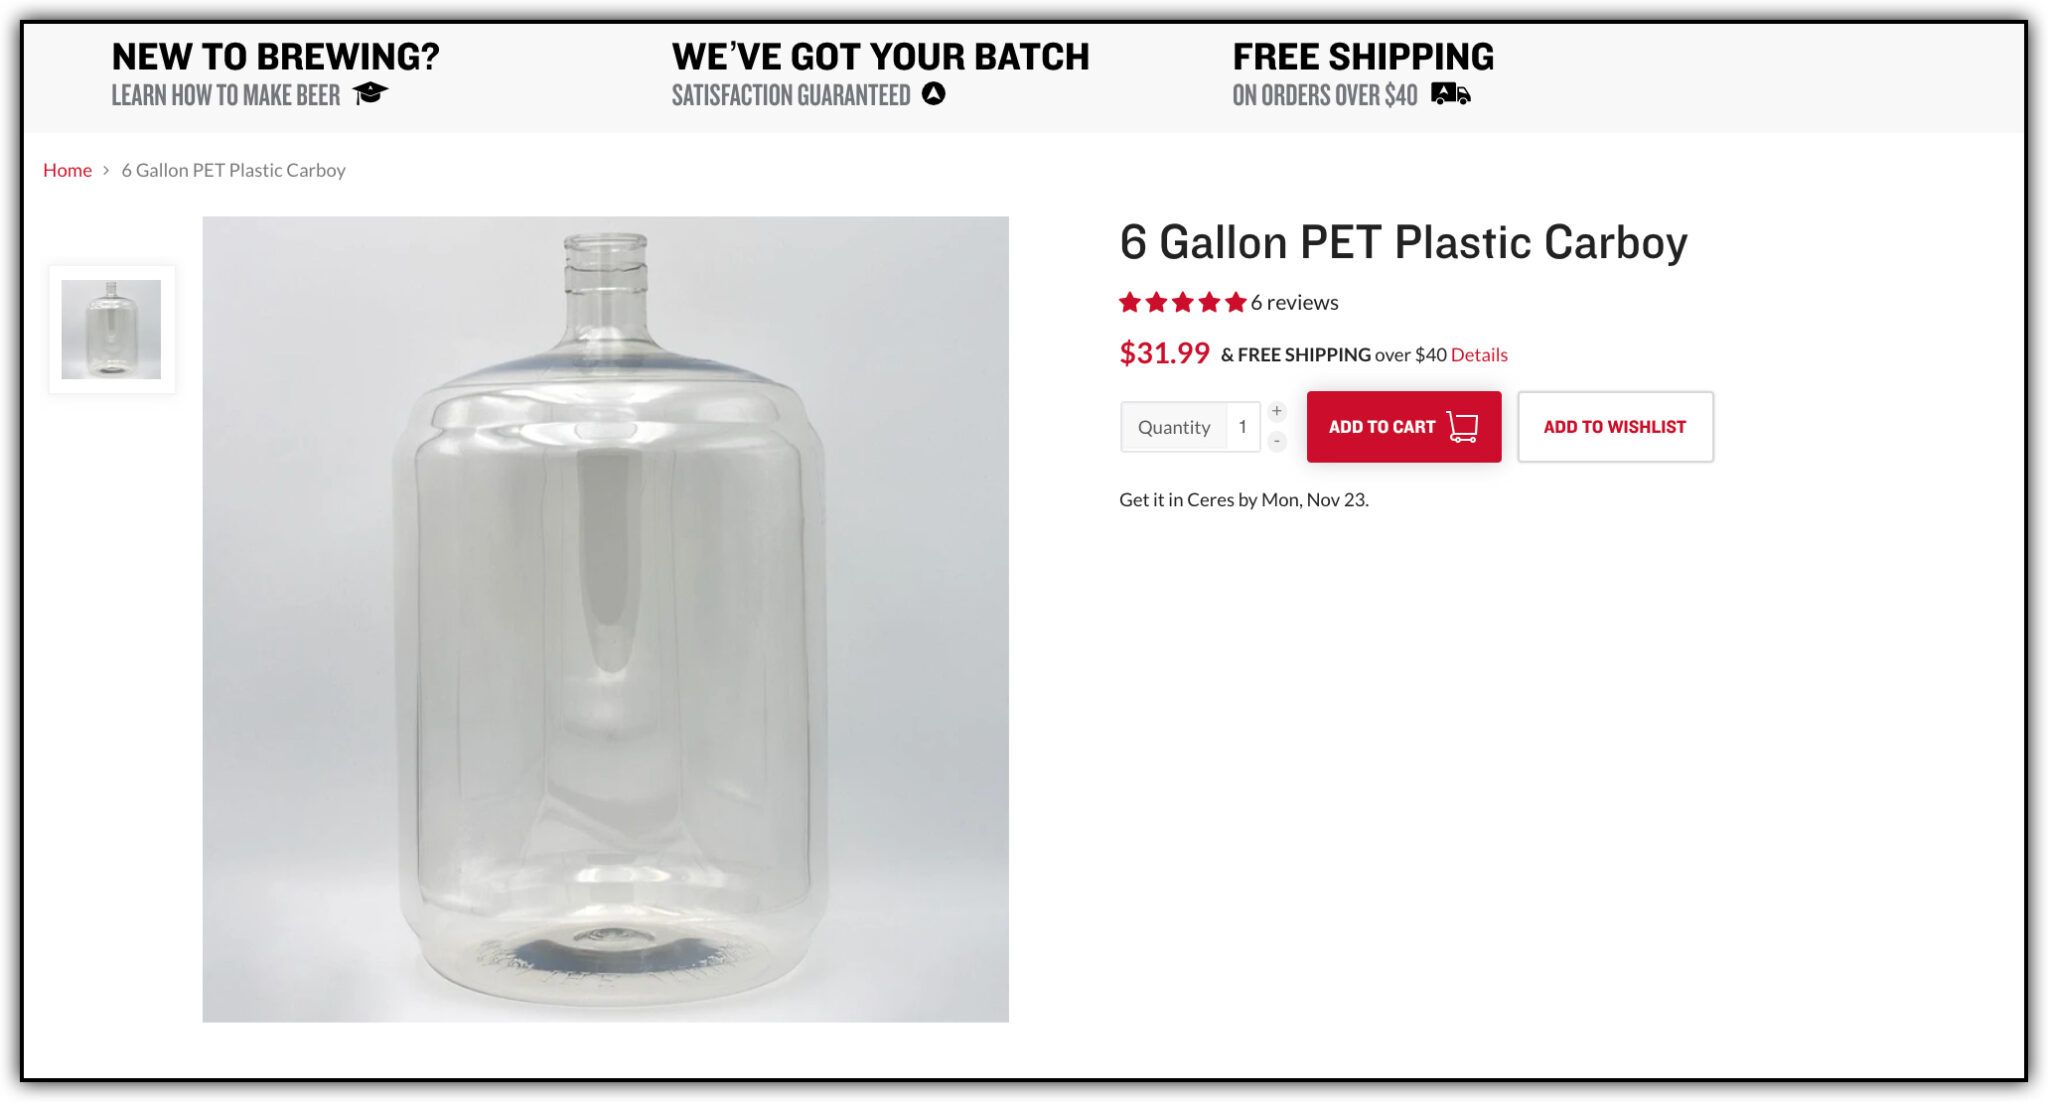Click the first red star in the rating

pos(1131,301)
